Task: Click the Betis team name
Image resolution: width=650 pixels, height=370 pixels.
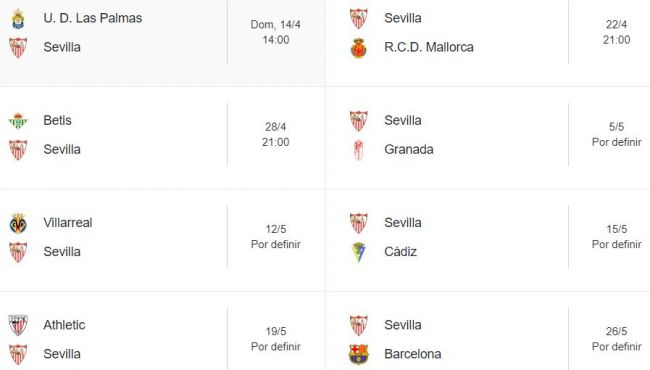Action: pyautogui.click(x=57, y=121)
